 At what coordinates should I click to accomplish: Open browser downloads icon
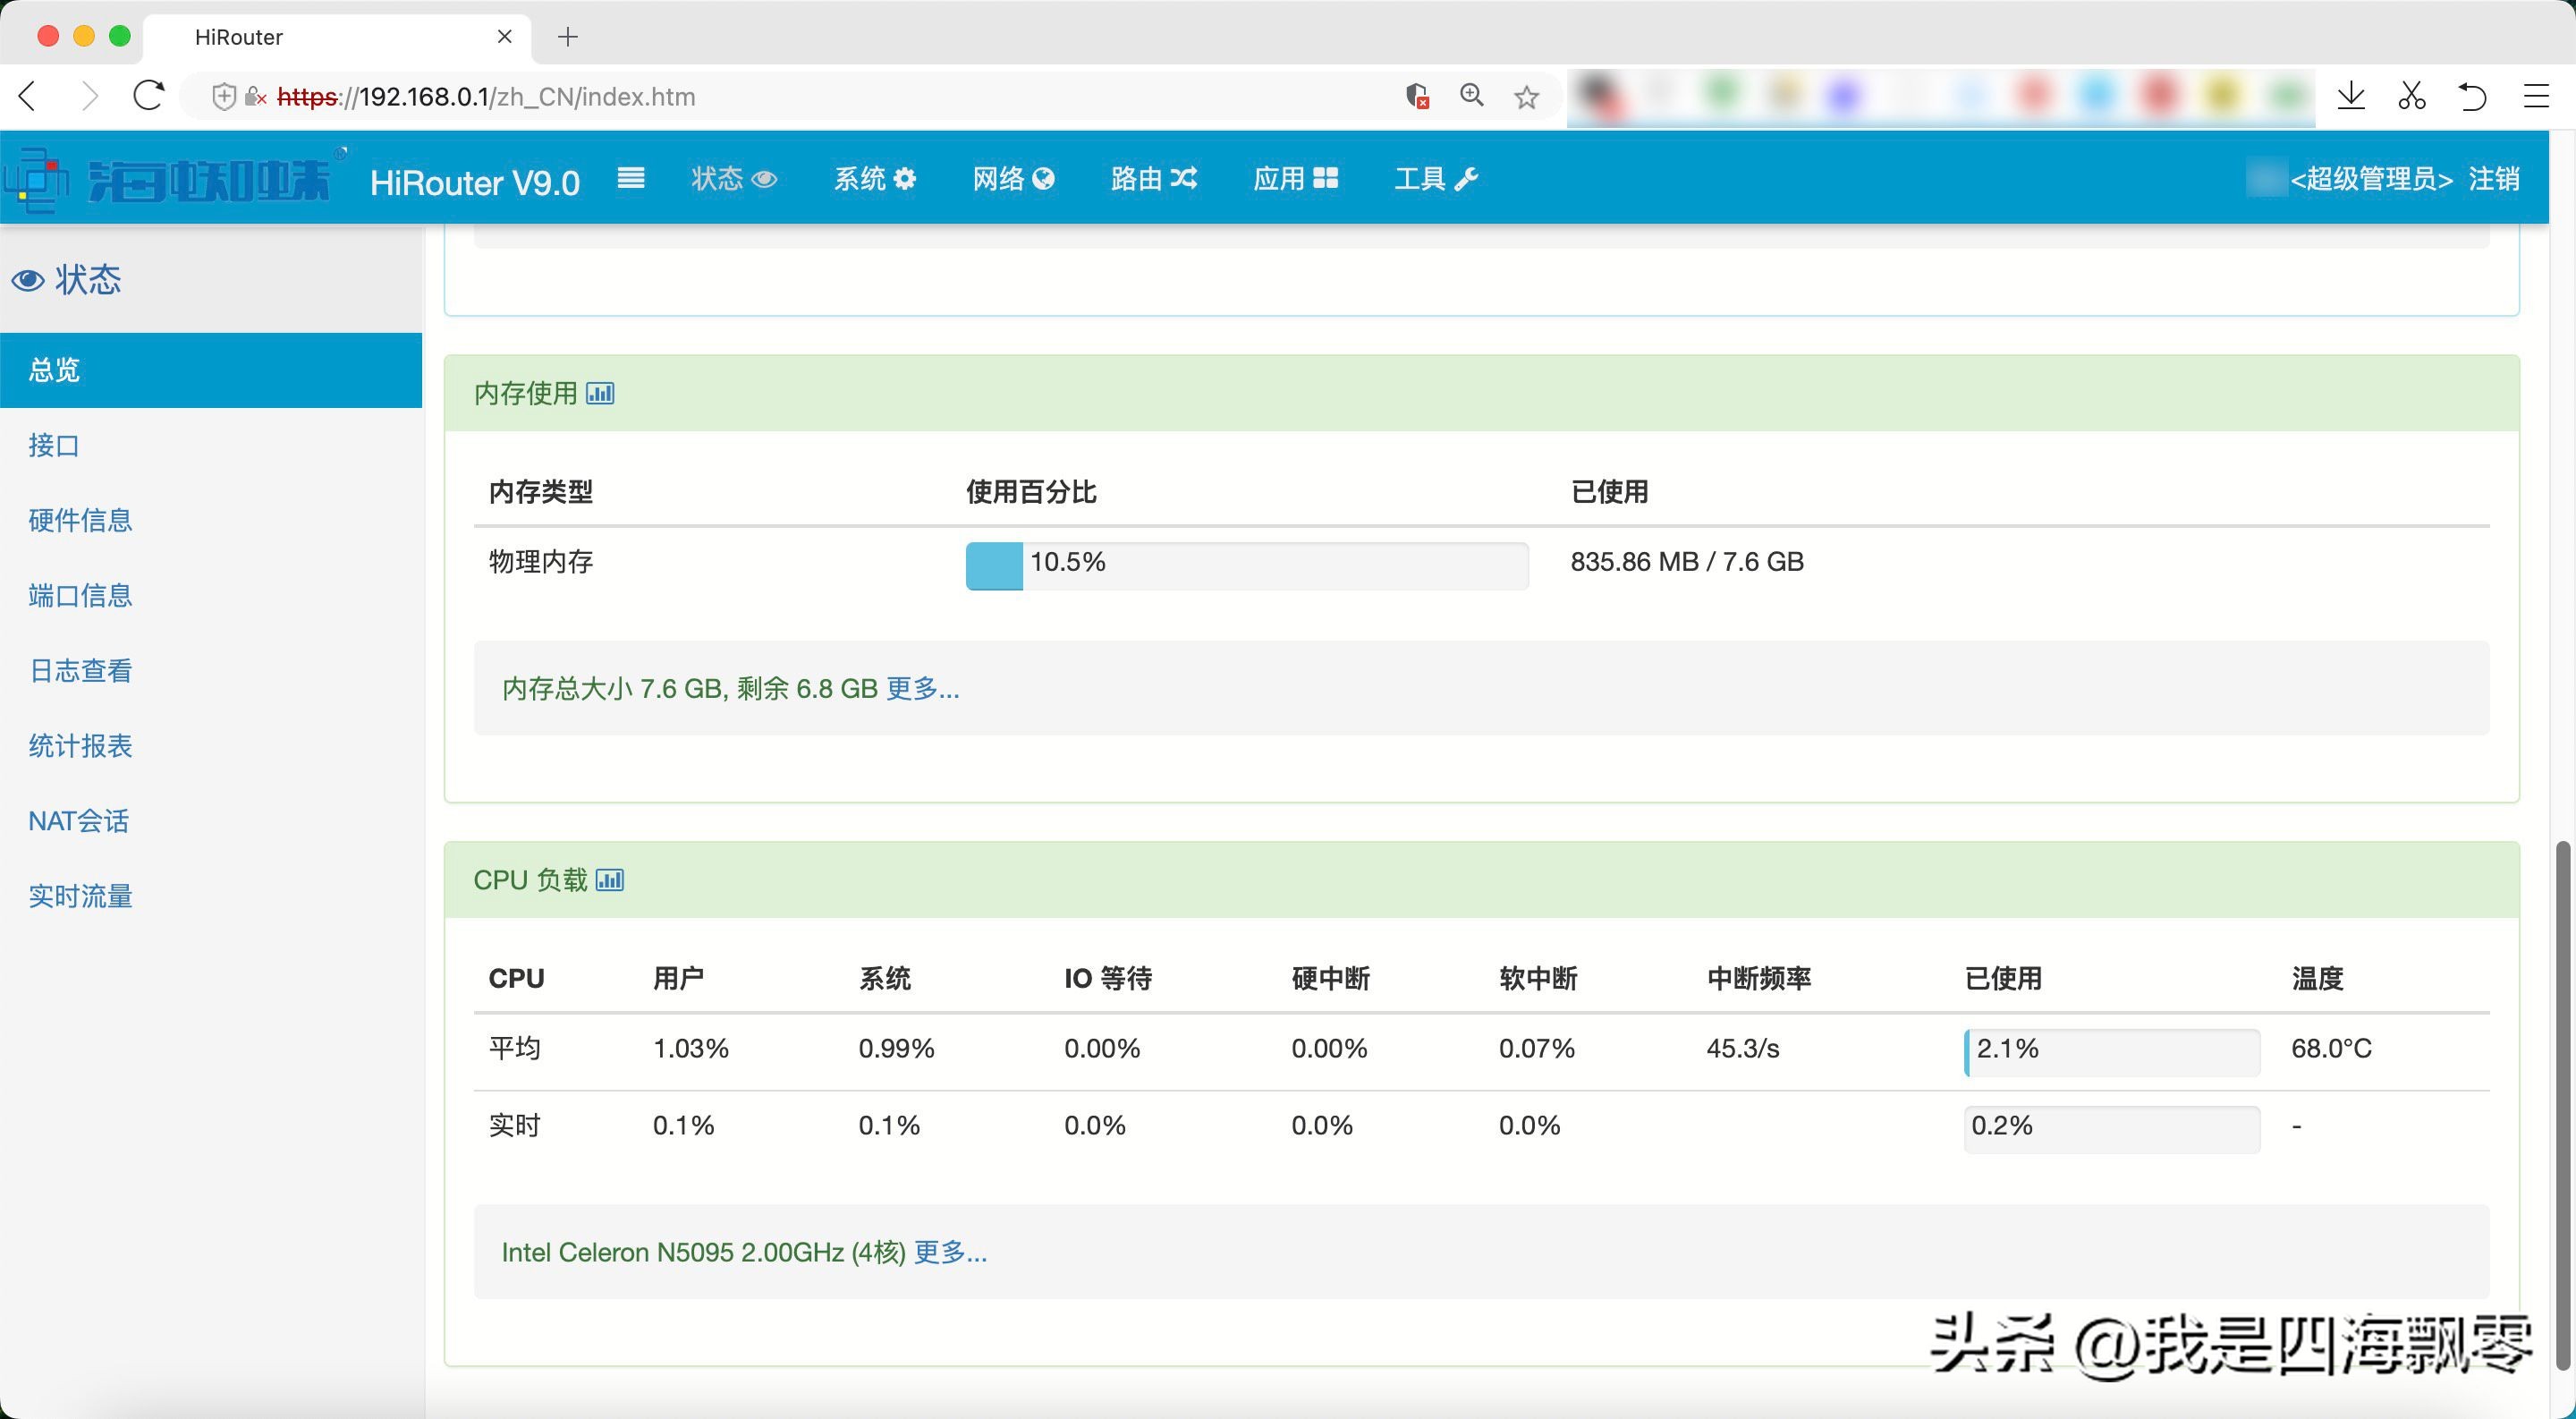click(2351, 97)
